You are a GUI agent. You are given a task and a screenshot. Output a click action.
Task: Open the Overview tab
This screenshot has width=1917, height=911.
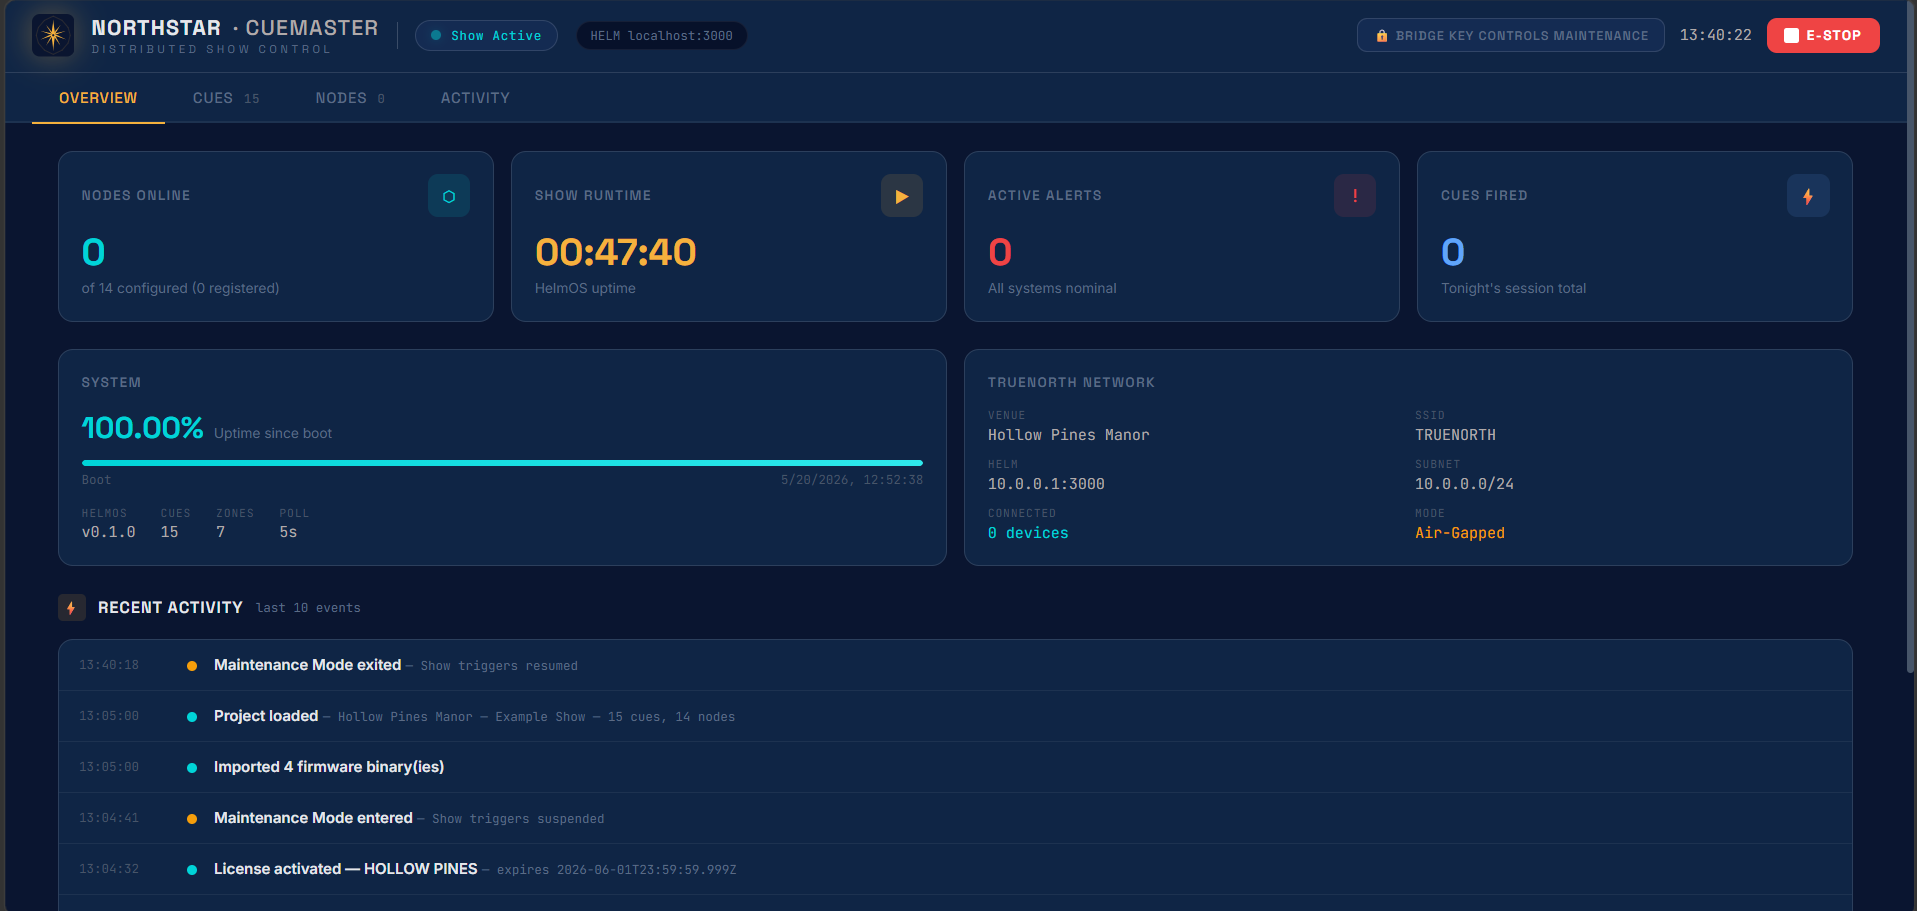[x=98, y=98]
